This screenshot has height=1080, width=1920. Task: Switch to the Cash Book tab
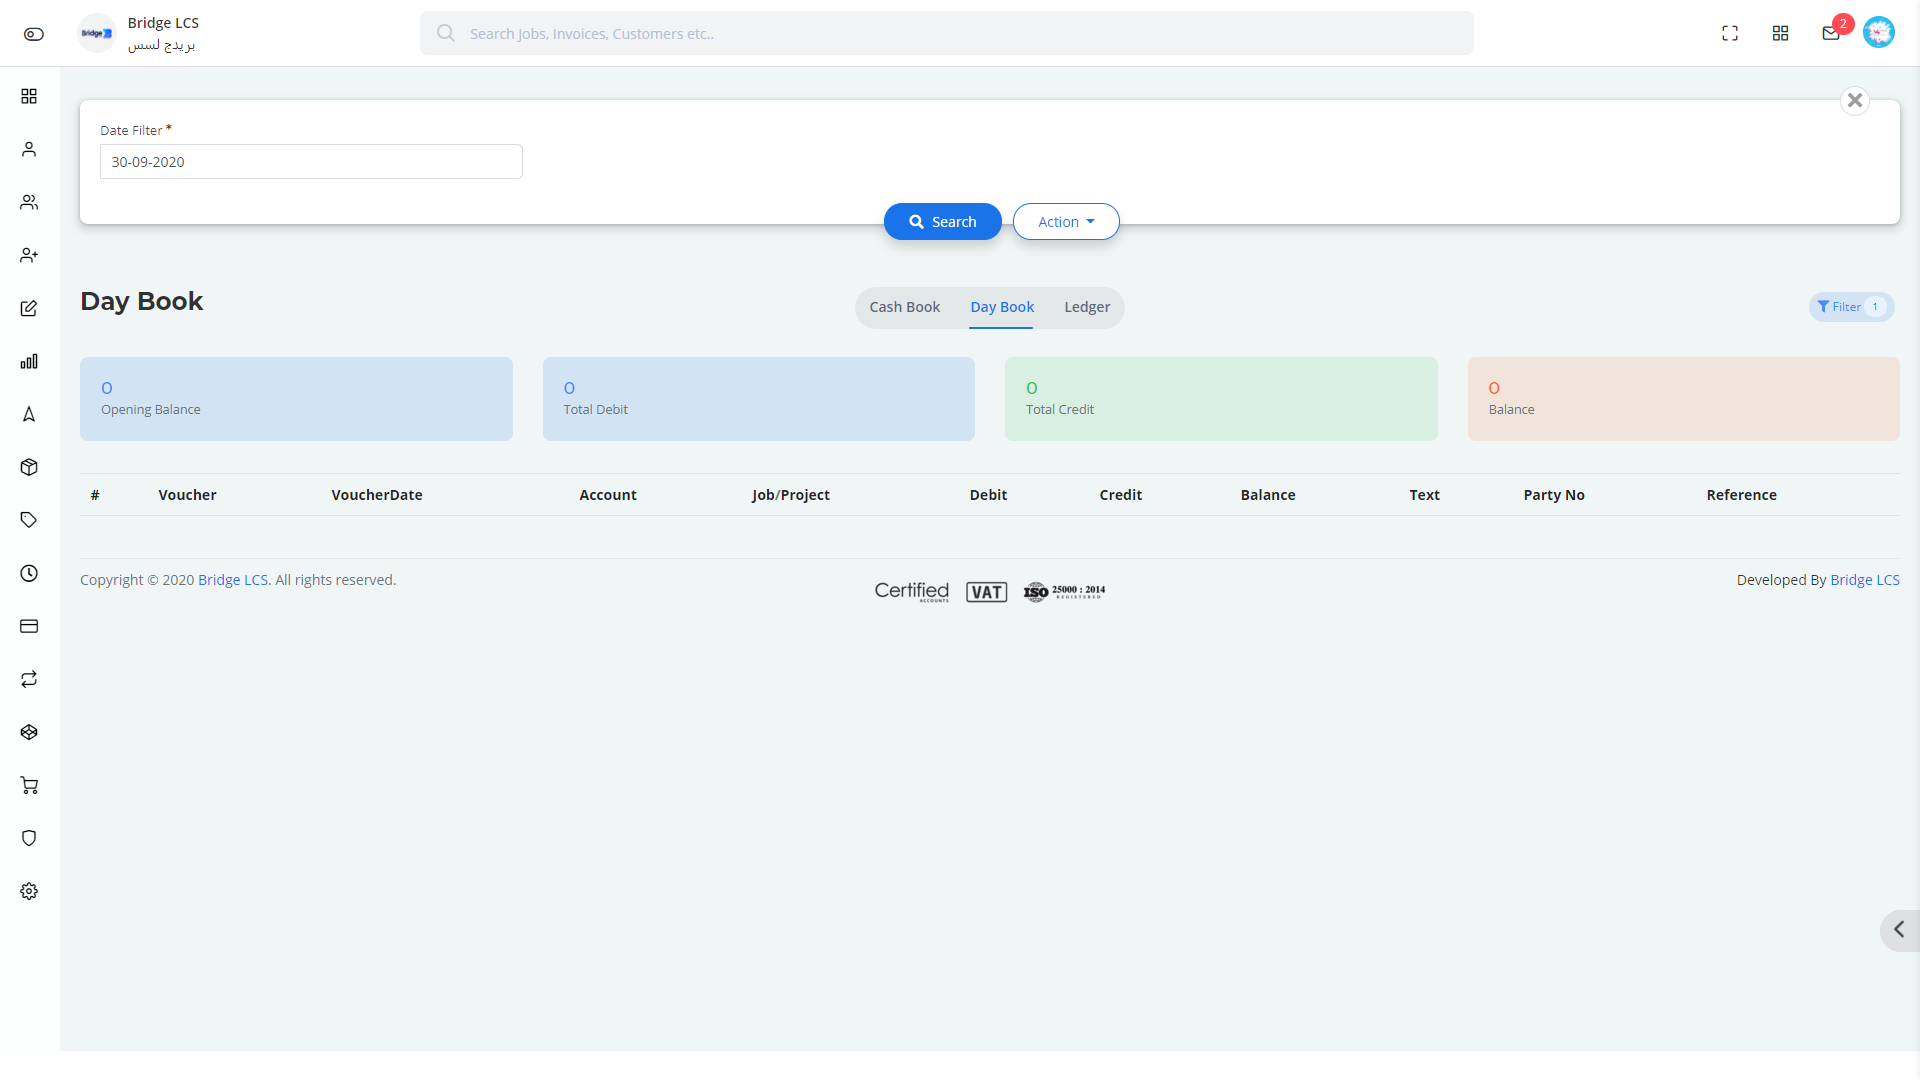click(905, 306)
